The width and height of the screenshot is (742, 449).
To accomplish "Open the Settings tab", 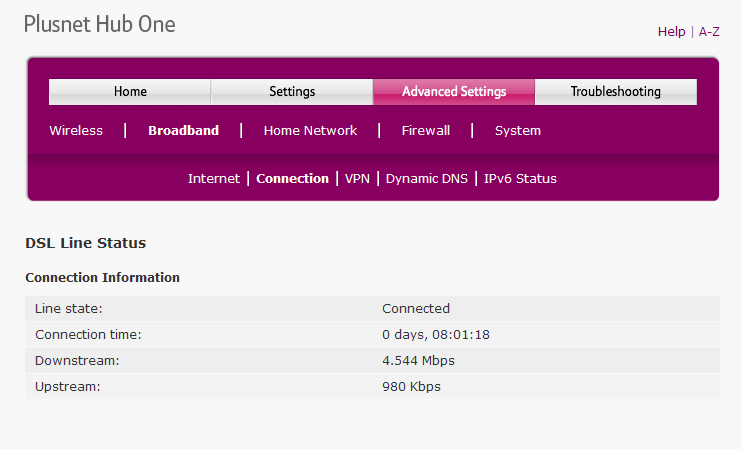I will click(292, 92).
